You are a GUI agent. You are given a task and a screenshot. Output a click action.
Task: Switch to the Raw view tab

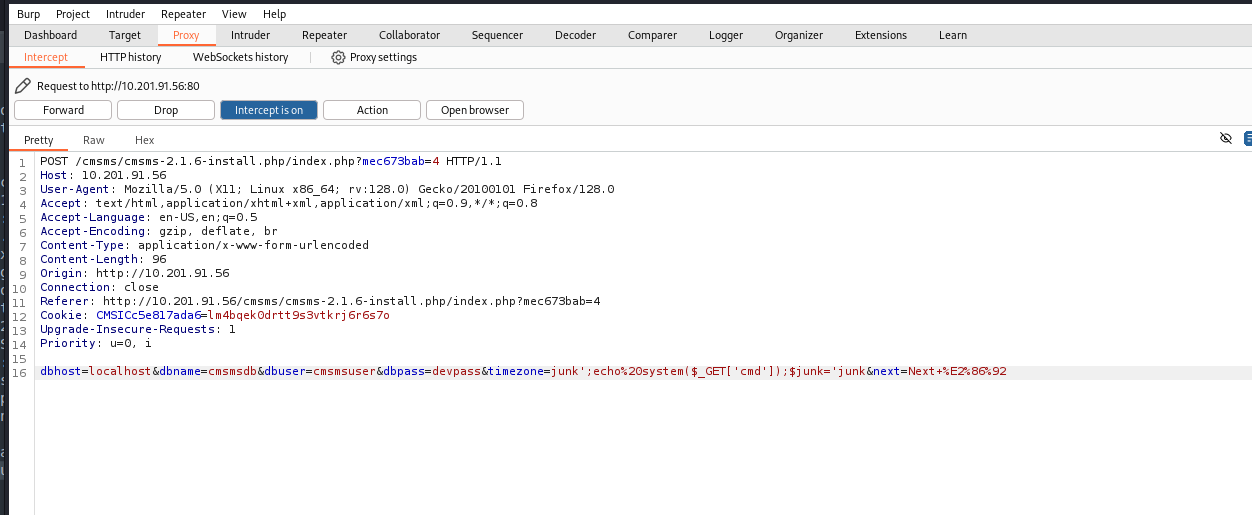[94, 140]
